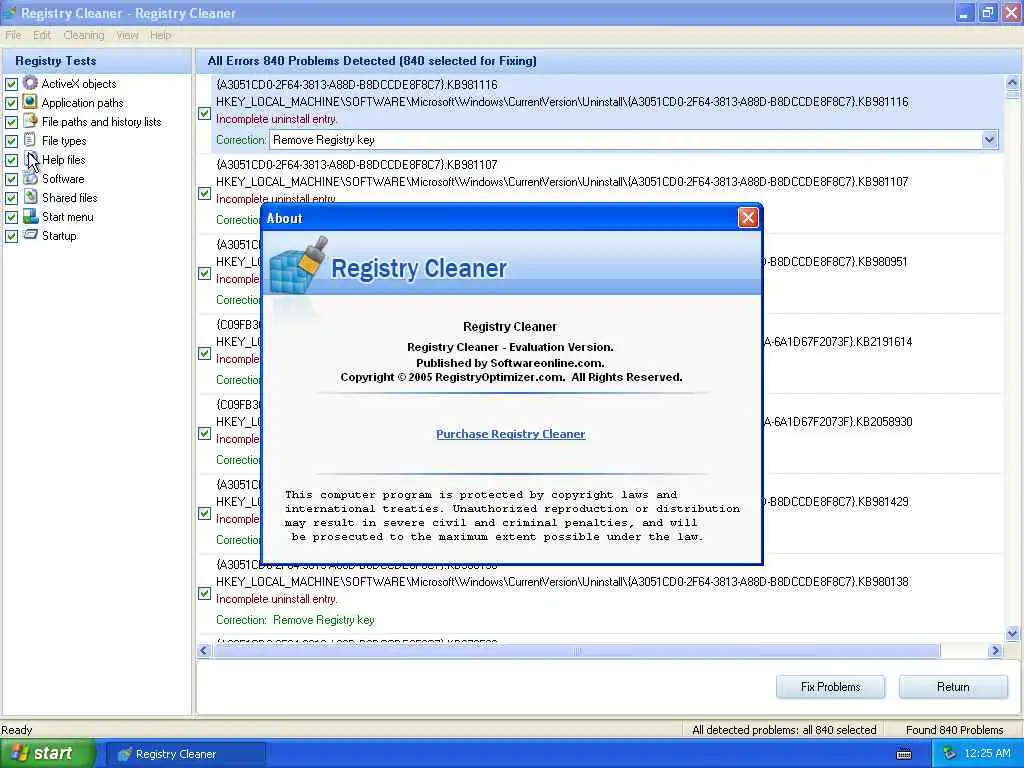Uncheck the ActiveX objects test checkbox
This screenshot has width=1024, height=768.
tap(12, 84)
